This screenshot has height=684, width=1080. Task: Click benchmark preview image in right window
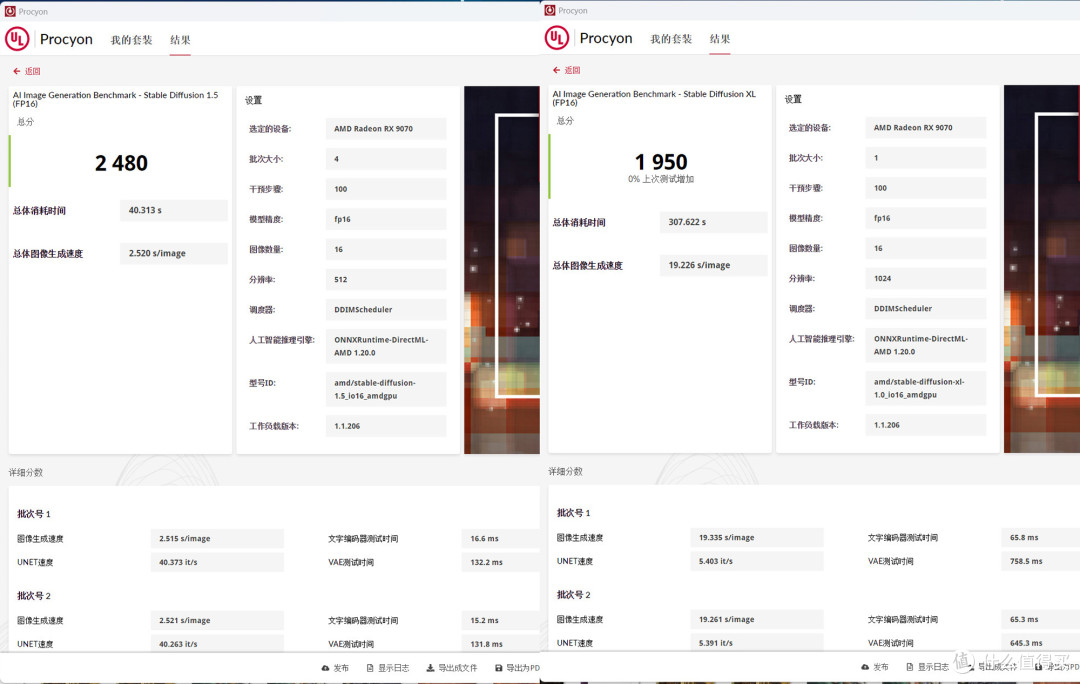(x=1041, y=269)
